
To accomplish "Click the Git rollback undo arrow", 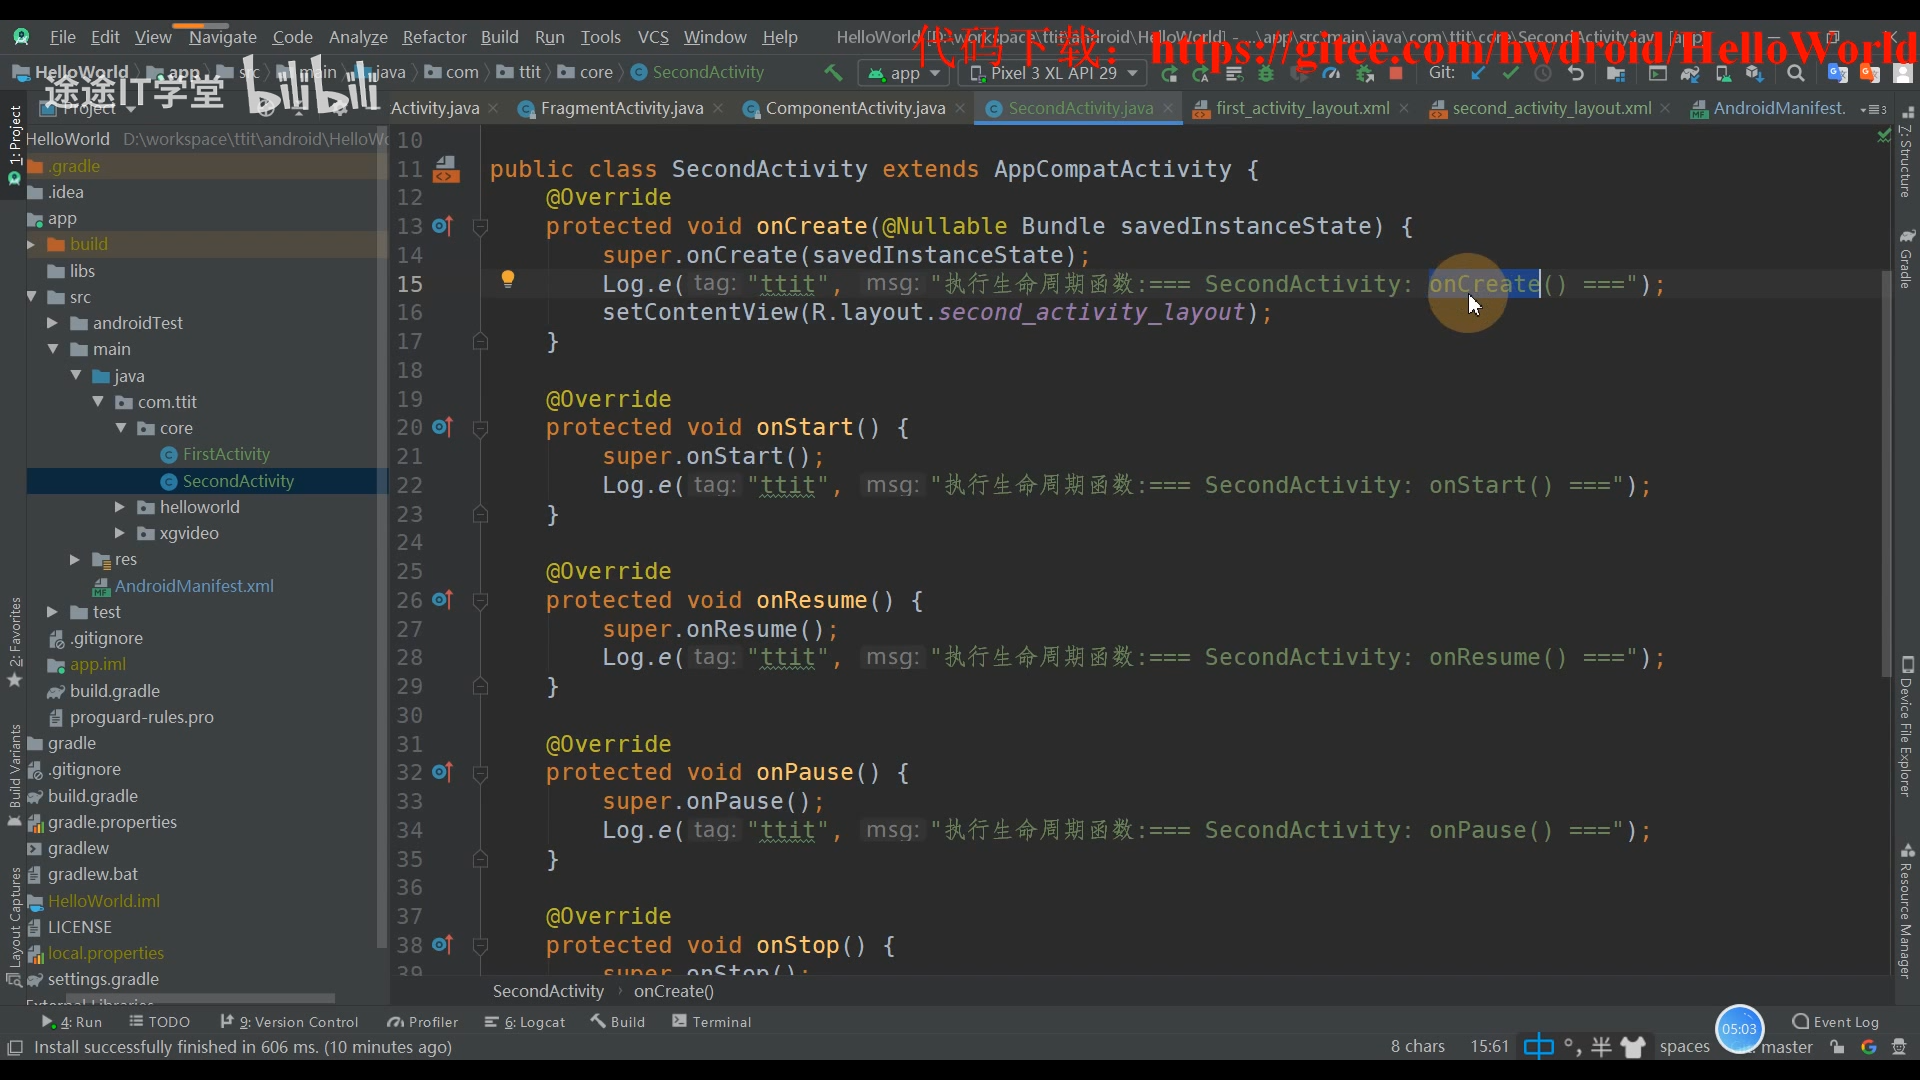I will (1576, 73).
